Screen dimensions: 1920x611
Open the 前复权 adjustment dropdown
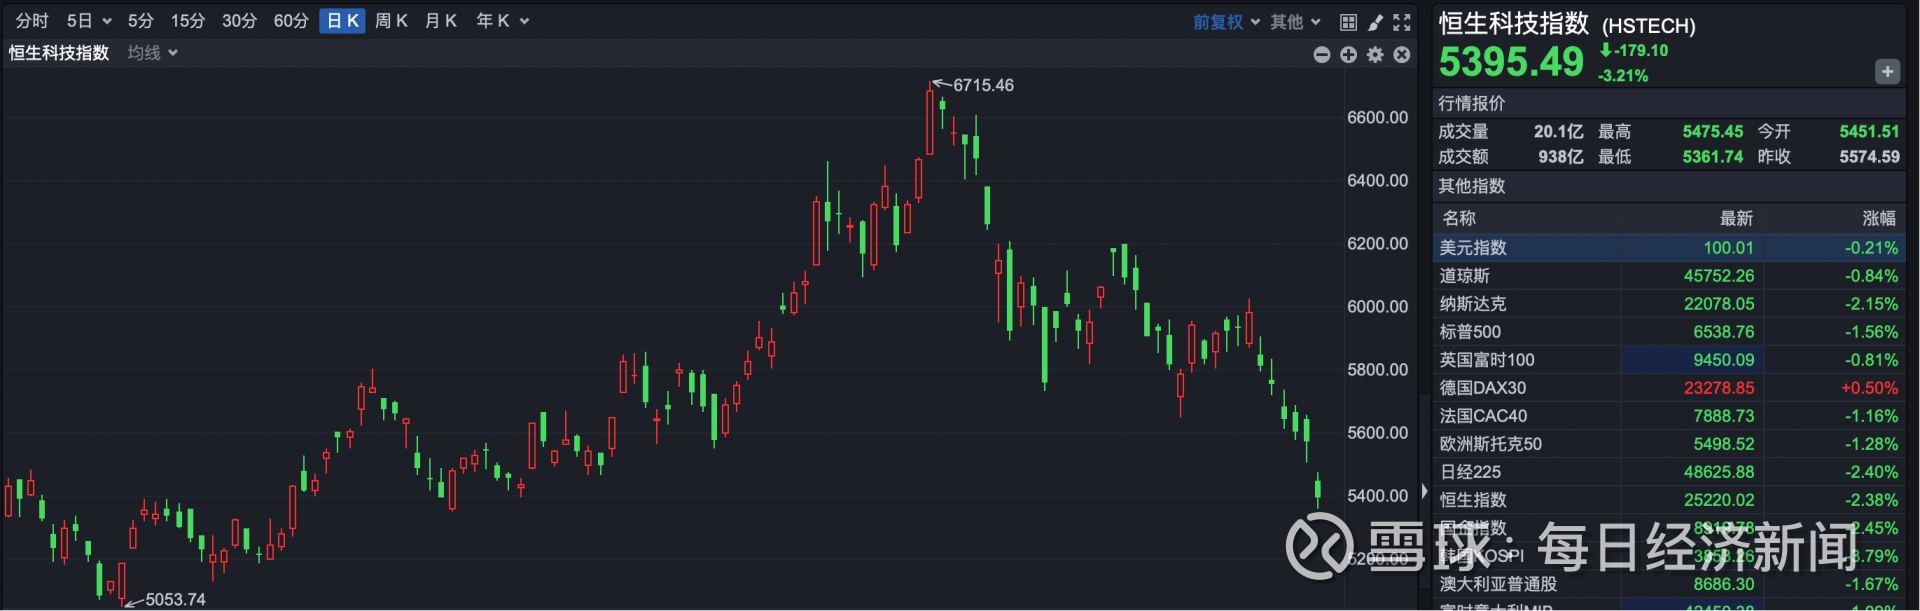(x=1226, y=22)
